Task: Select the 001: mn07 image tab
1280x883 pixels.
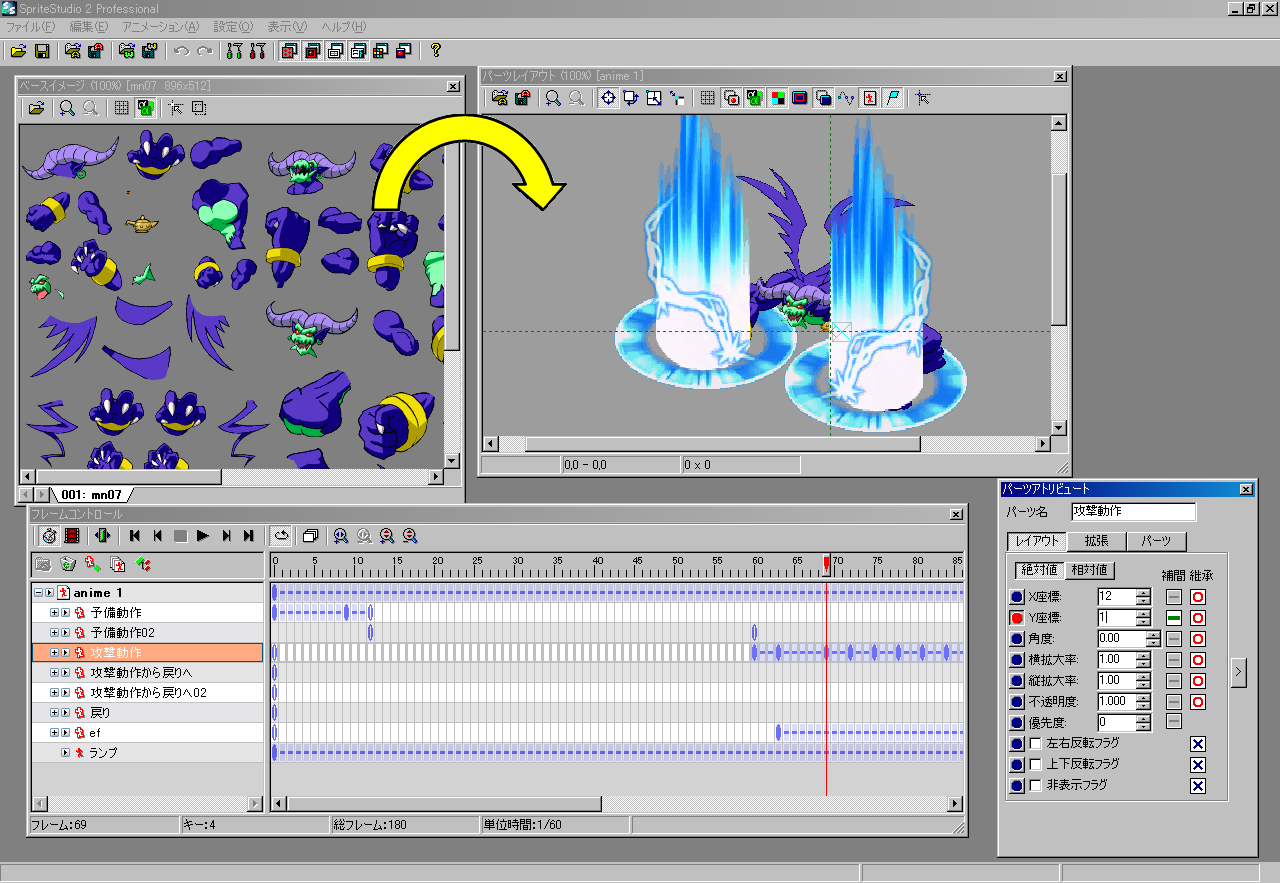Action: tap(90, 494)
